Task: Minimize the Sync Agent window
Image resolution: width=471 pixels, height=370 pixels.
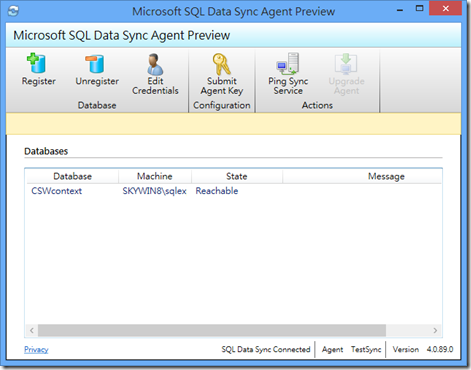Action: (400, 9)
